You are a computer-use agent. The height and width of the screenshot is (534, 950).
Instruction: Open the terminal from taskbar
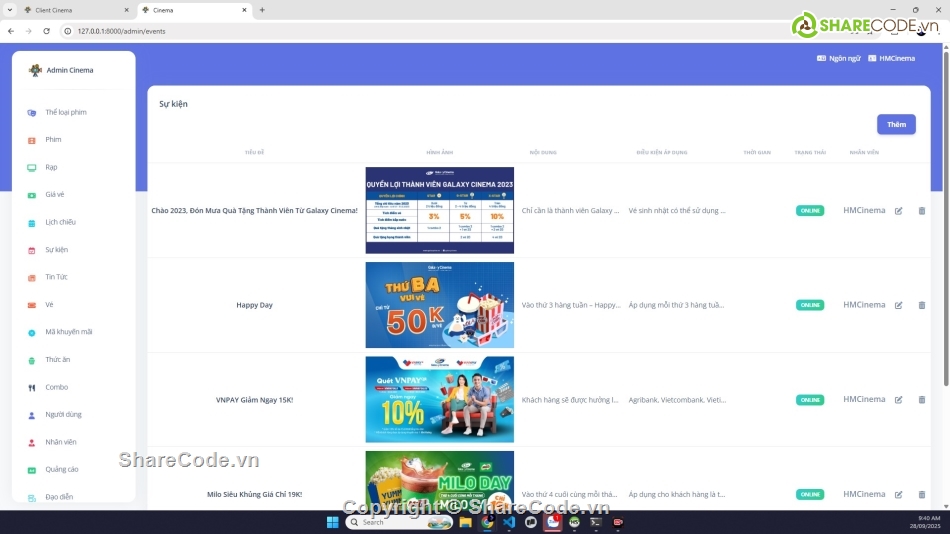point(596,522)
